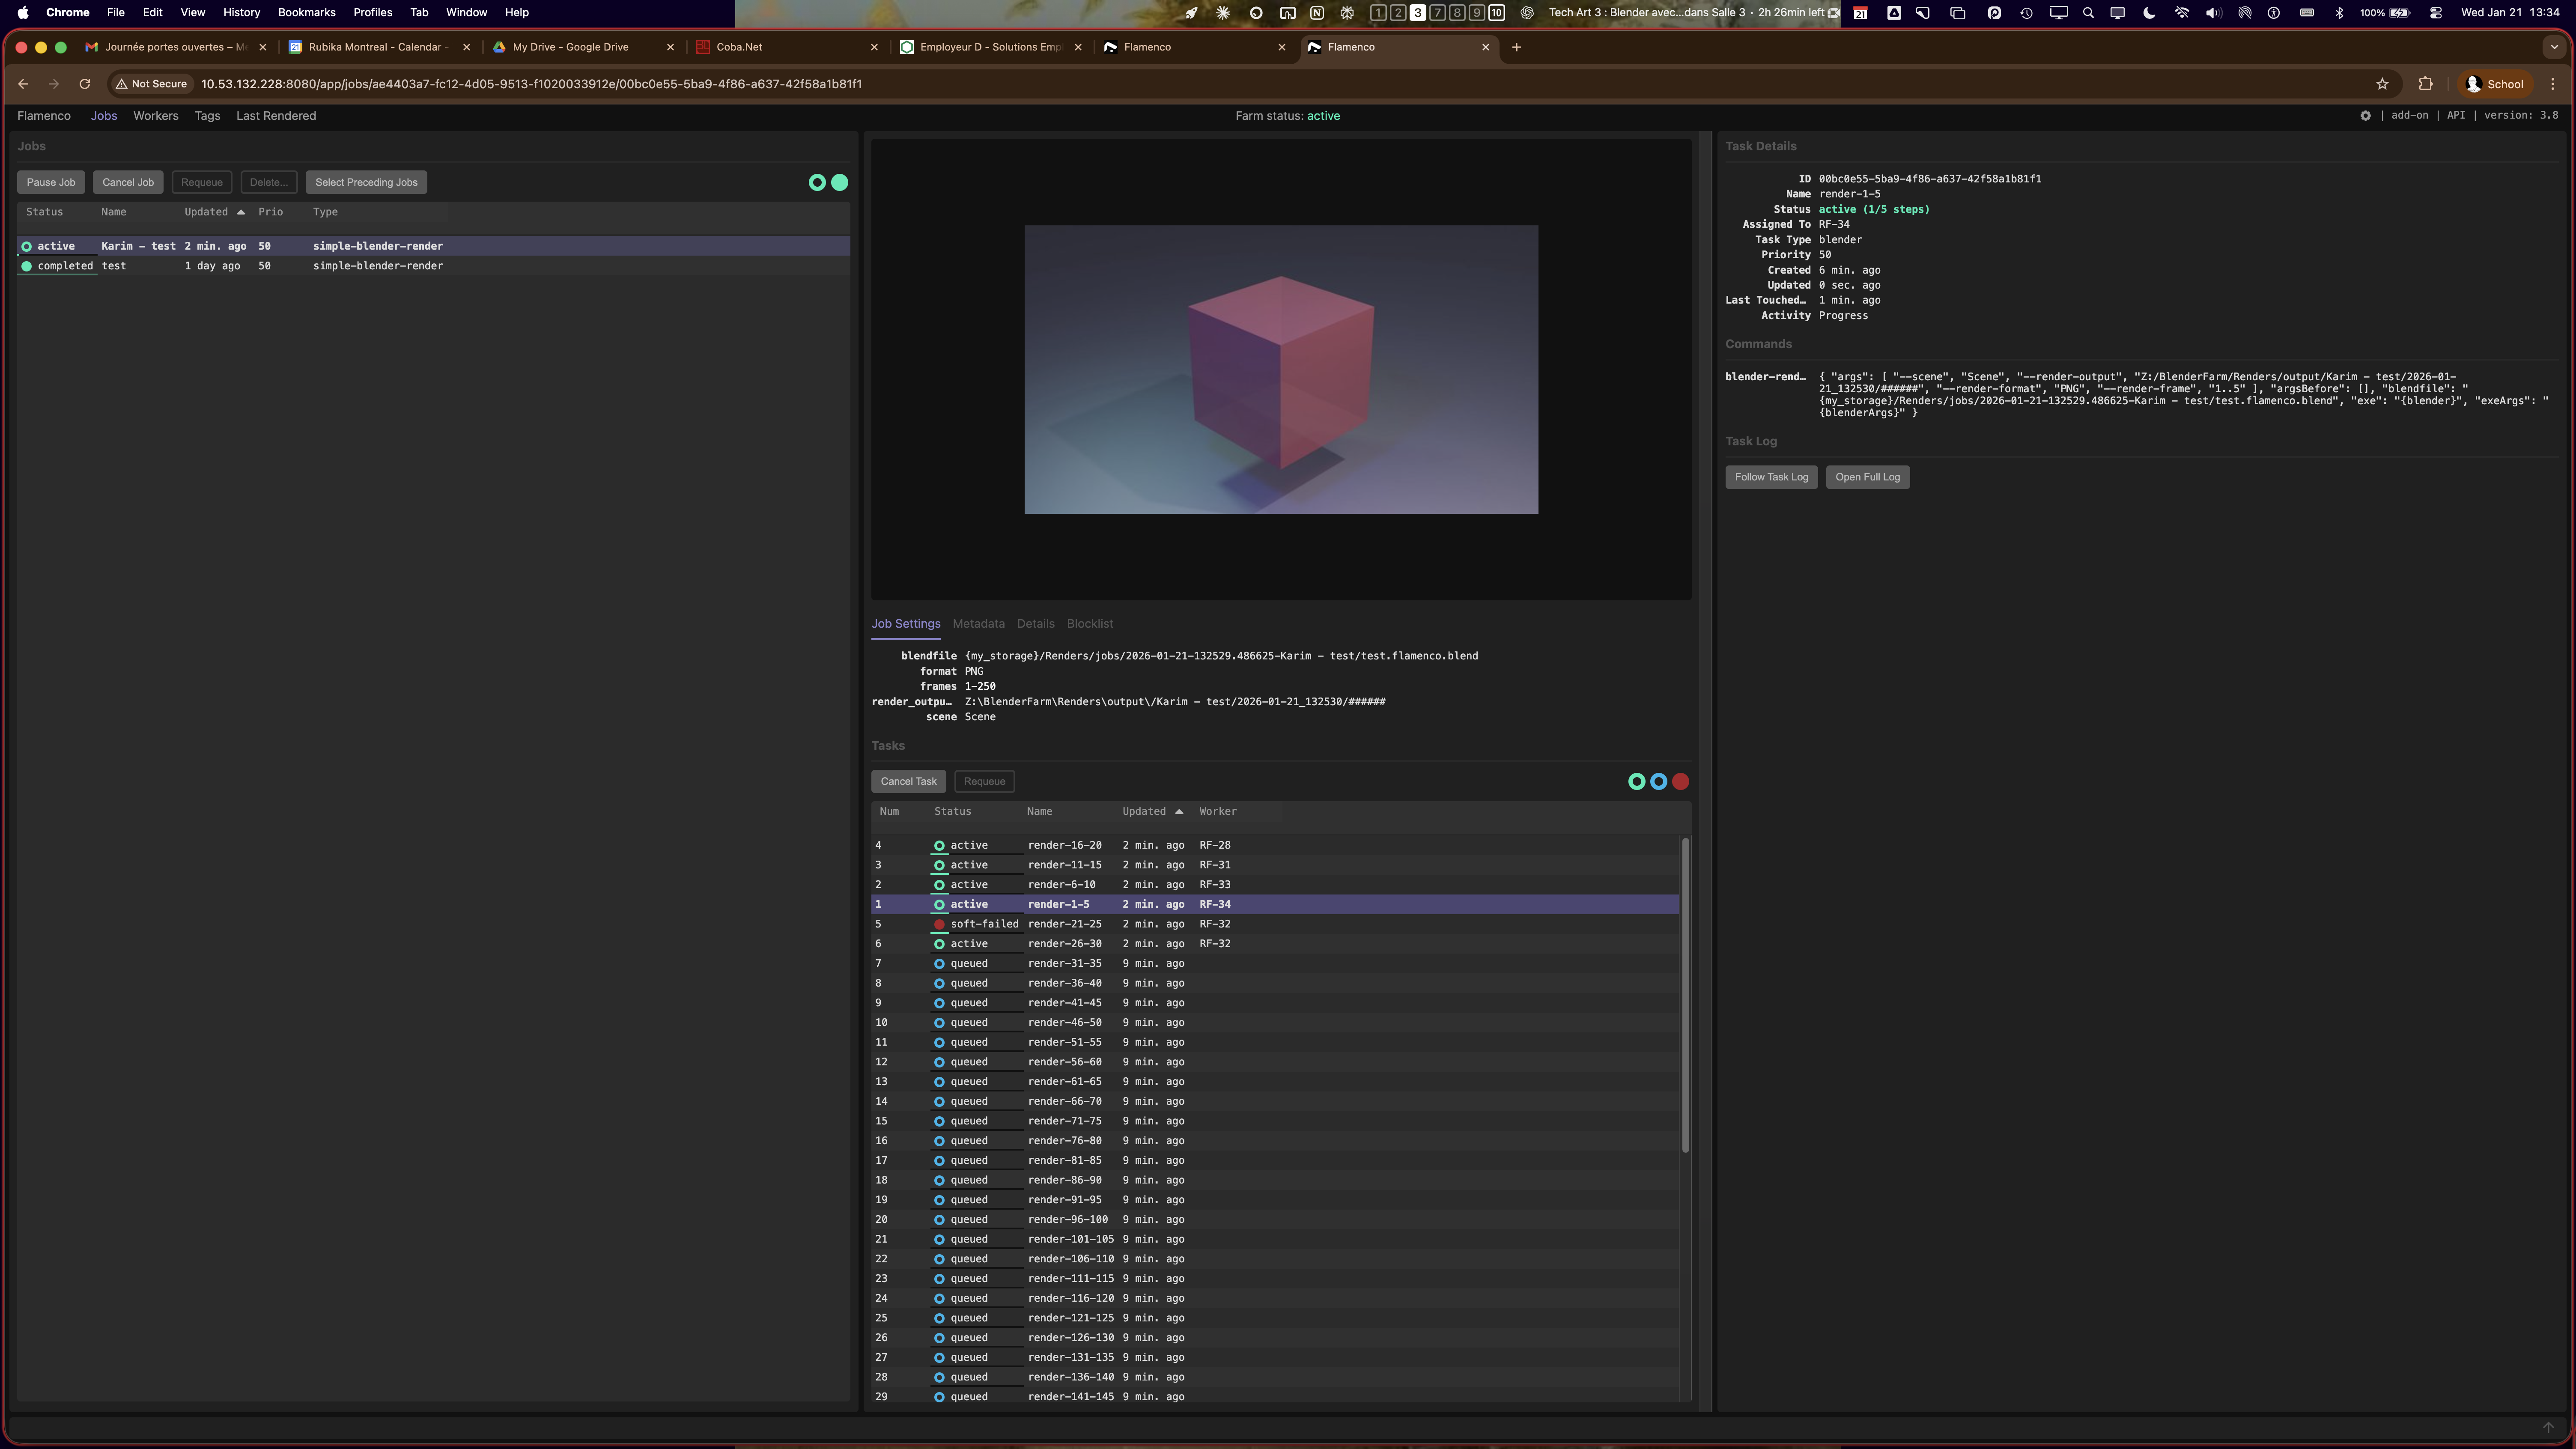Image resolution: width=2576 pixels, height=1449 pixels.
Task: Sort tasks by Num column header
Action: [x=889, y=812]
